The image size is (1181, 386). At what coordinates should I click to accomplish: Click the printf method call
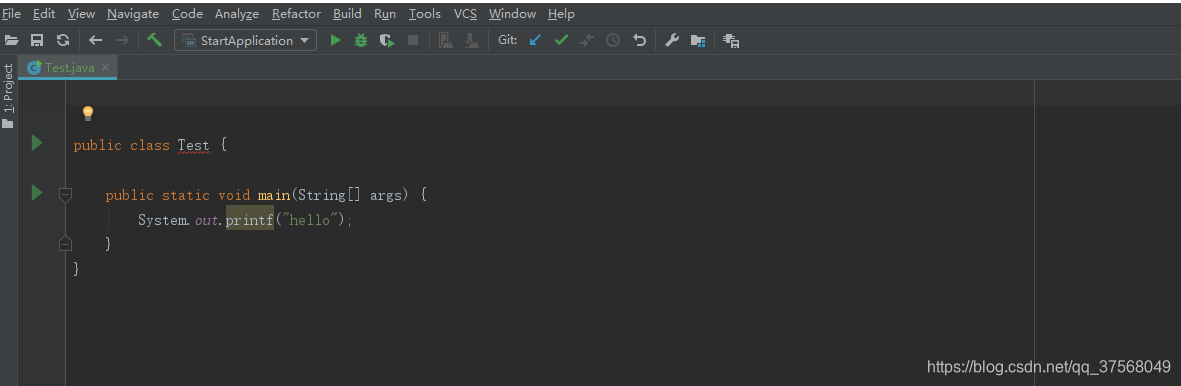coord(249,220)
